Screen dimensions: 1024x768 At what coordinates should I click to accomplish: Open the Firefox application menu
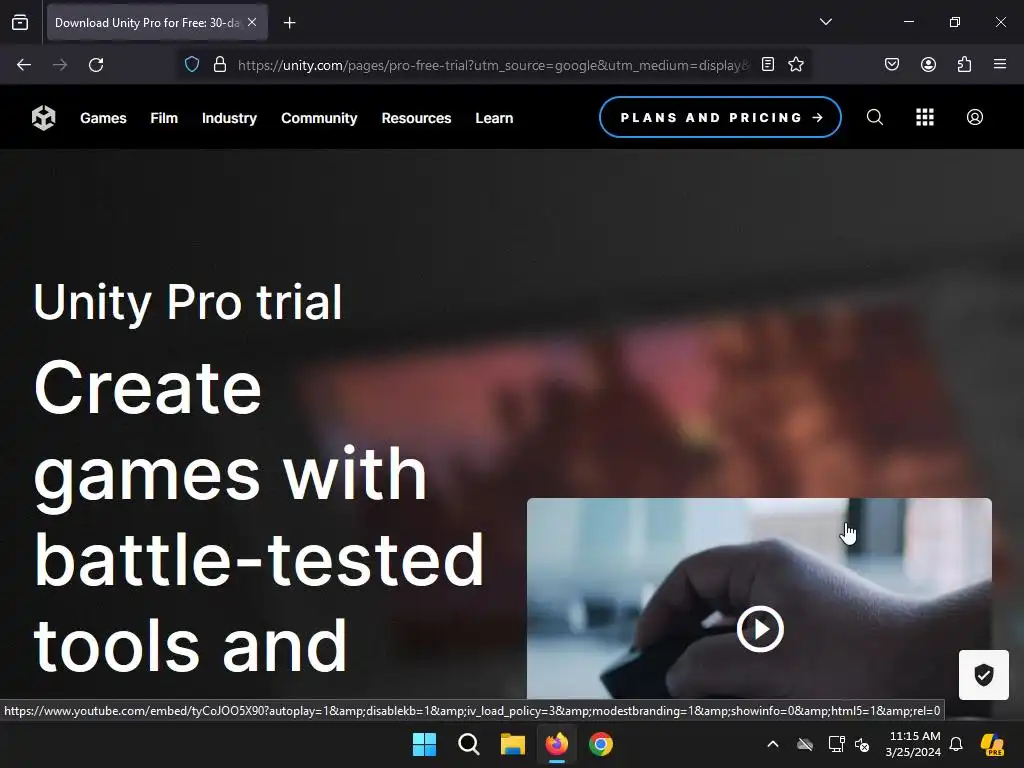[x=1000, y=65]
